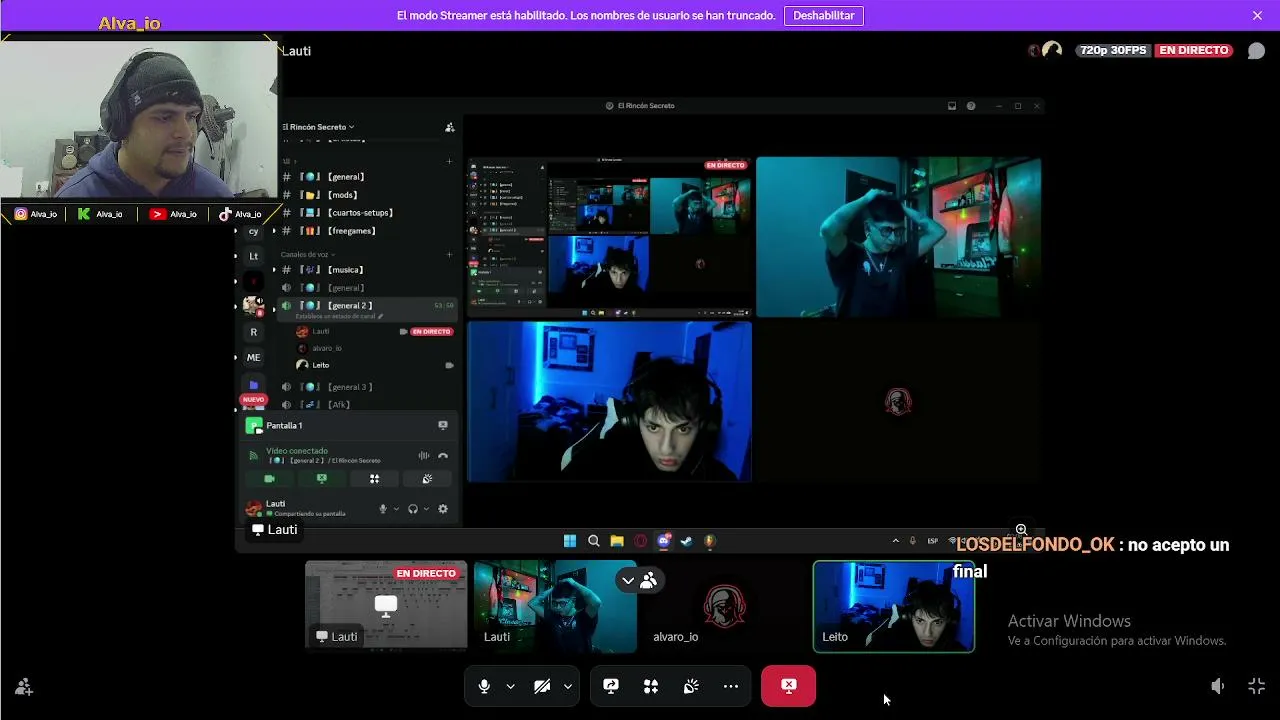Open the Inbox icon in the inner Discord title bar

pos(952,106)
